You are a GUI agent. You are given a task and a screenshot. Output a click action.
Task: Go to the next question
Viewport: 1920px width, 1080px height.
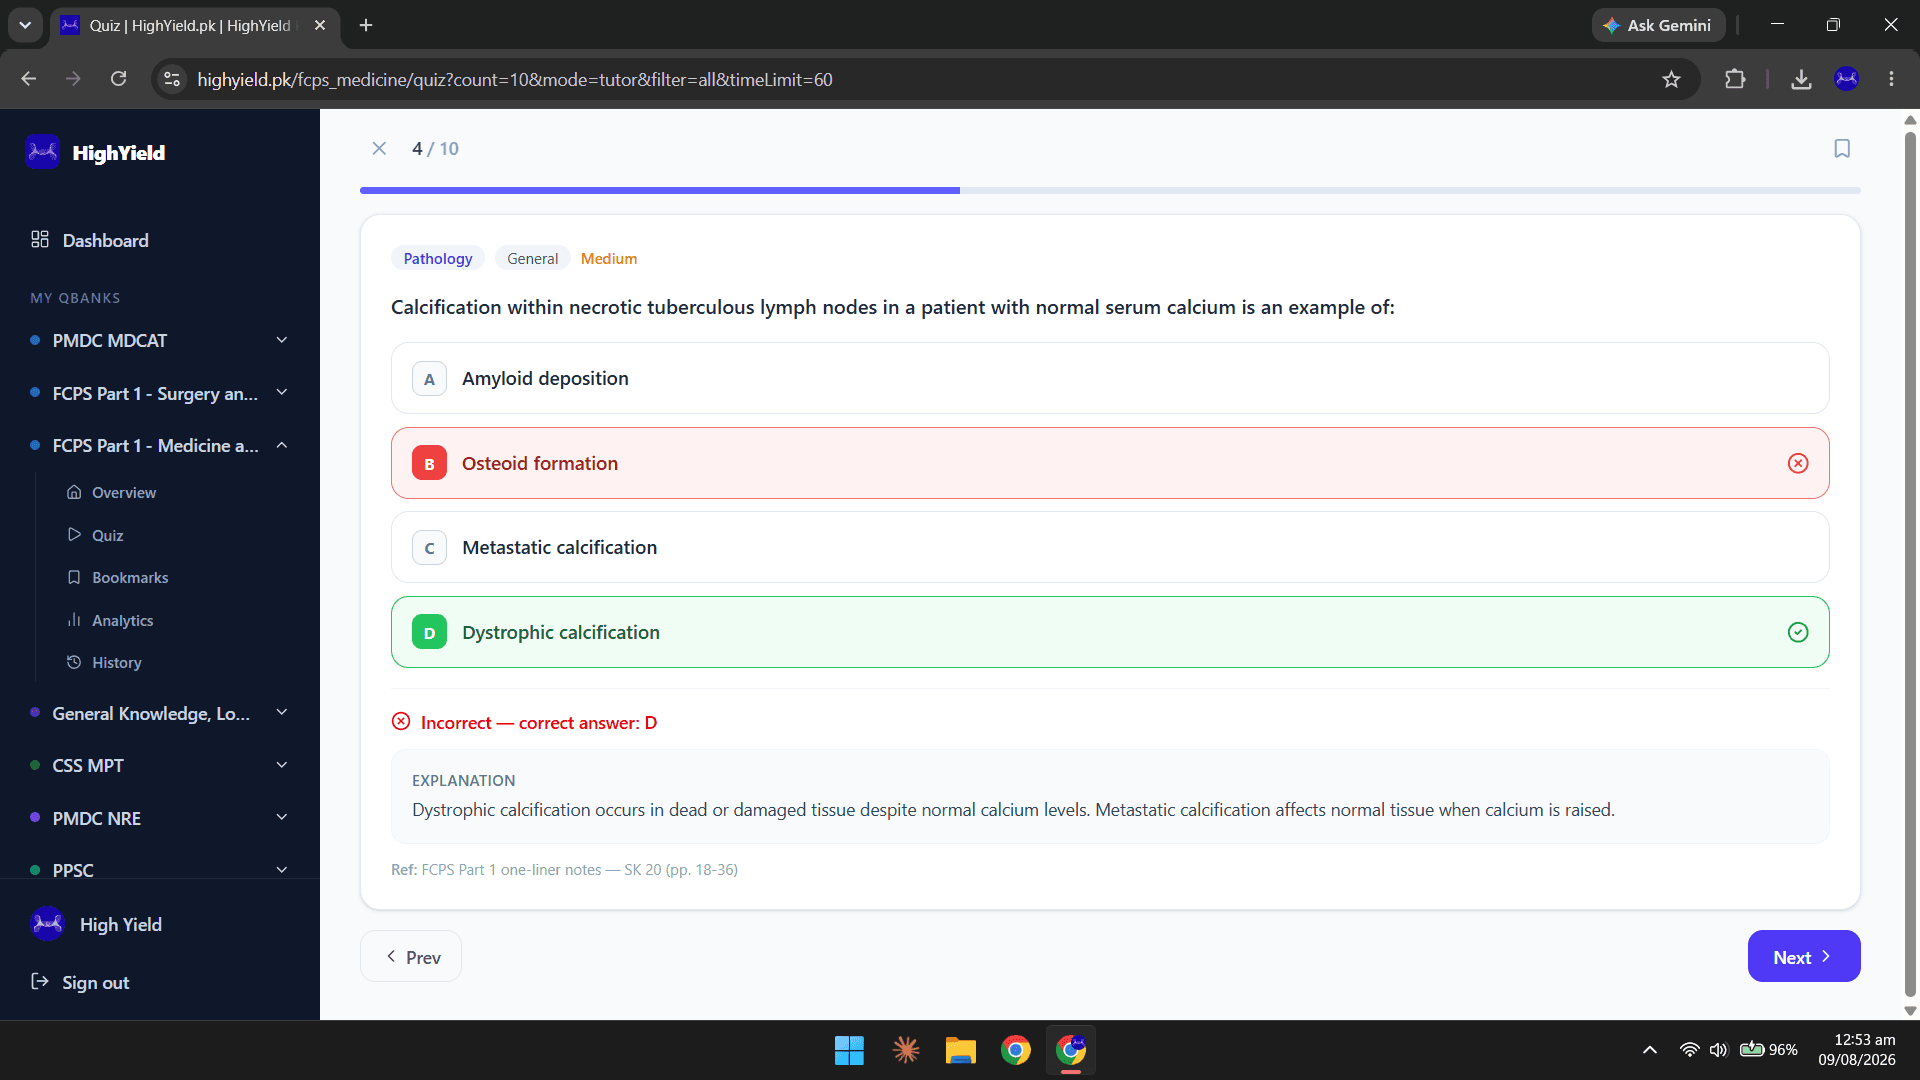pos(1803,957)
